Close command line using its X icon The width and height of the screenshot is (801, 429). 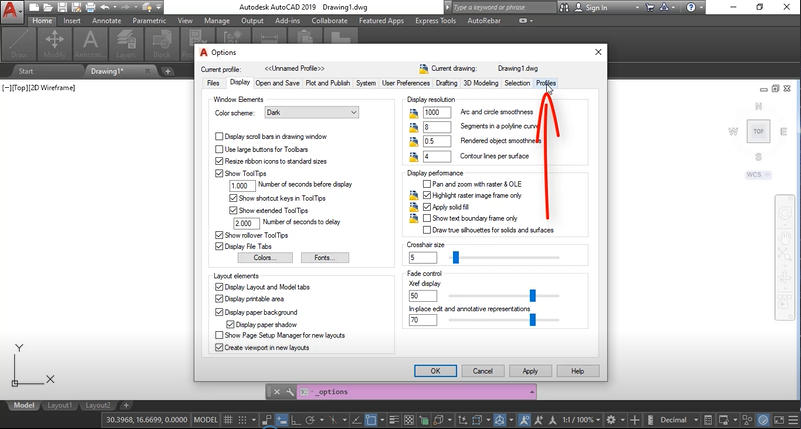point(276,392)
